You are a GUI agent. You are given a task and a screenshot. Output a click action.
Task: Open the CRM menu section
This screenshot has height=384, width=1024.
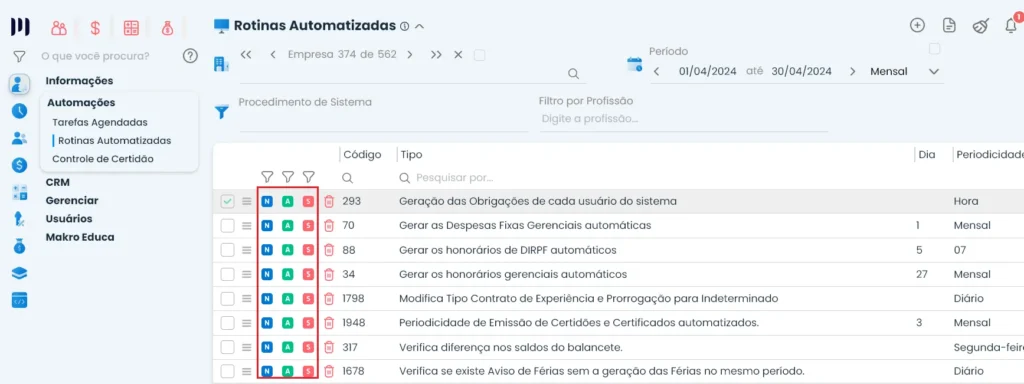tap(57, 182)
